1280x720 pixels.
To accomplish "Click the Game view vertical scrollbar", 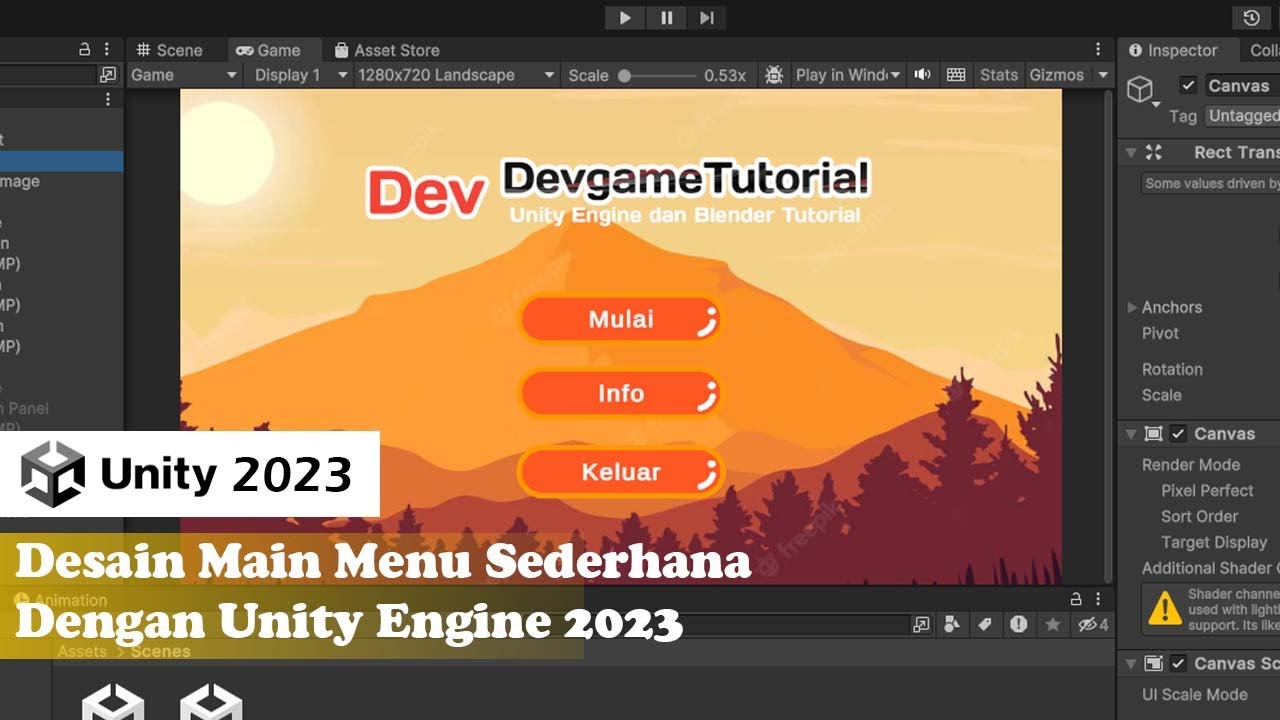I will pyautogui.click(x=1108, y=335).
